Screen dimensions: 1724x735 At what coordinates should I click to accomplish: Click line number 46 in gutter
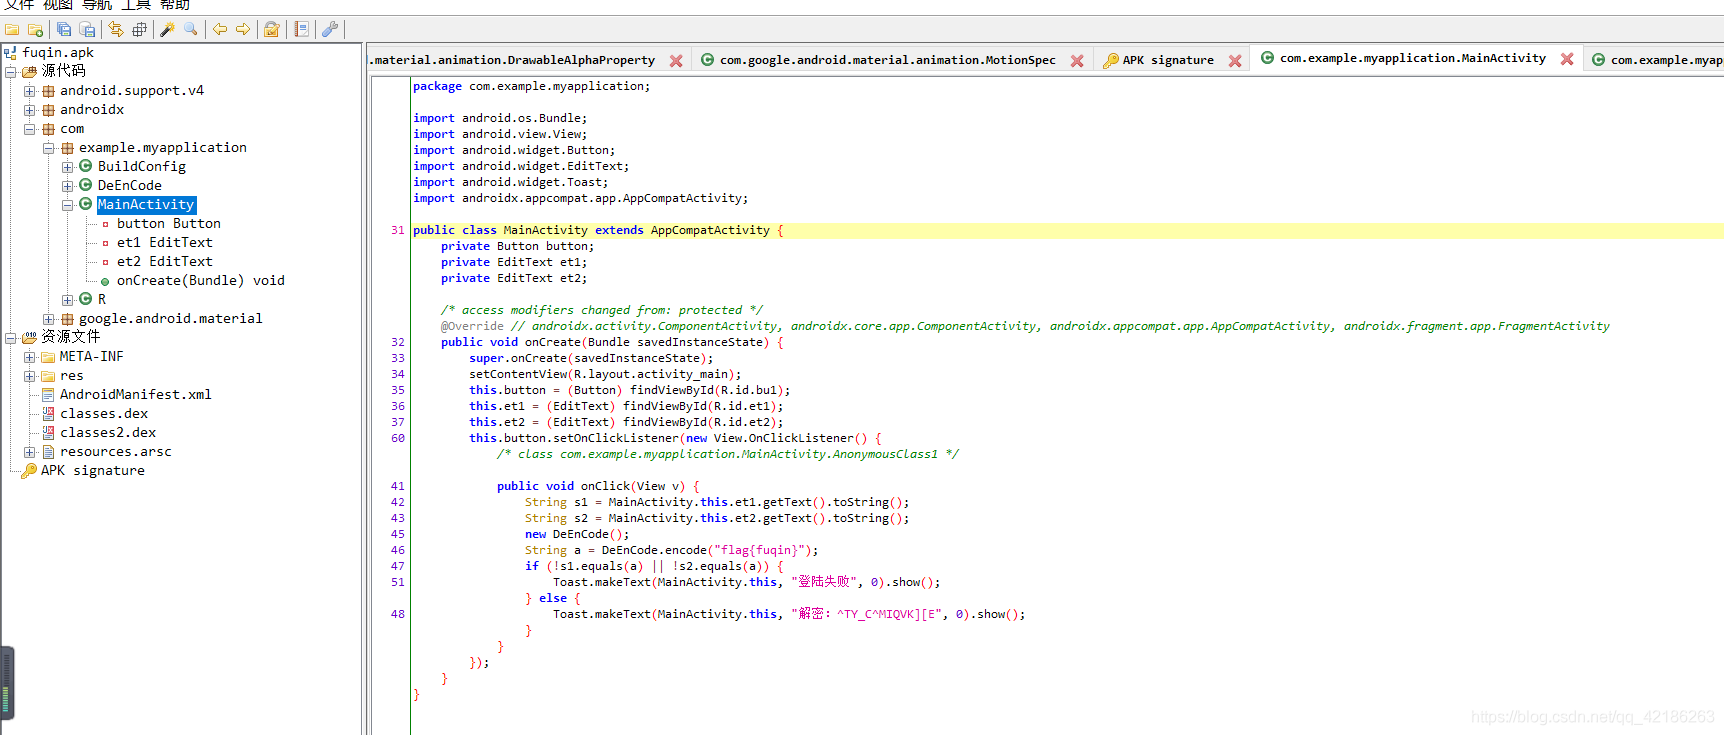[398, 550]
